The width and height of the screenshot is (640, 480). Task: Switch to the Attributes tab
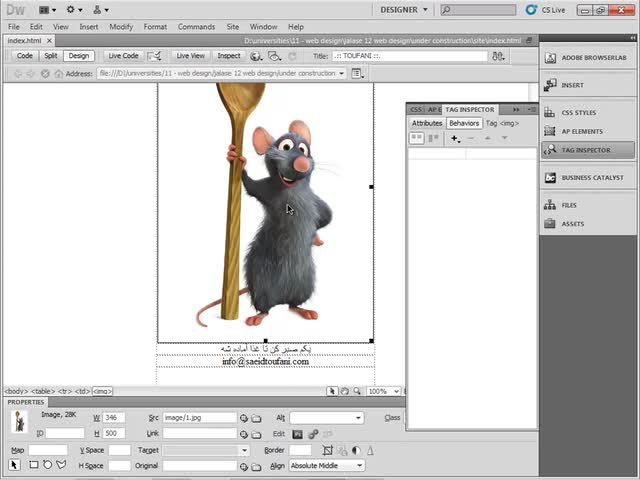point(427,123)
